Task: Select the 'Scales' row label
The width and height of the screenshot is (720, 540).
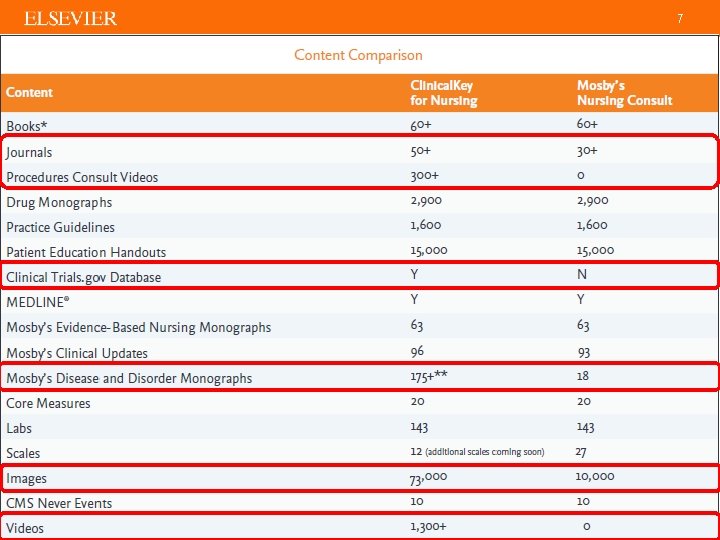Action: (23, 453)
